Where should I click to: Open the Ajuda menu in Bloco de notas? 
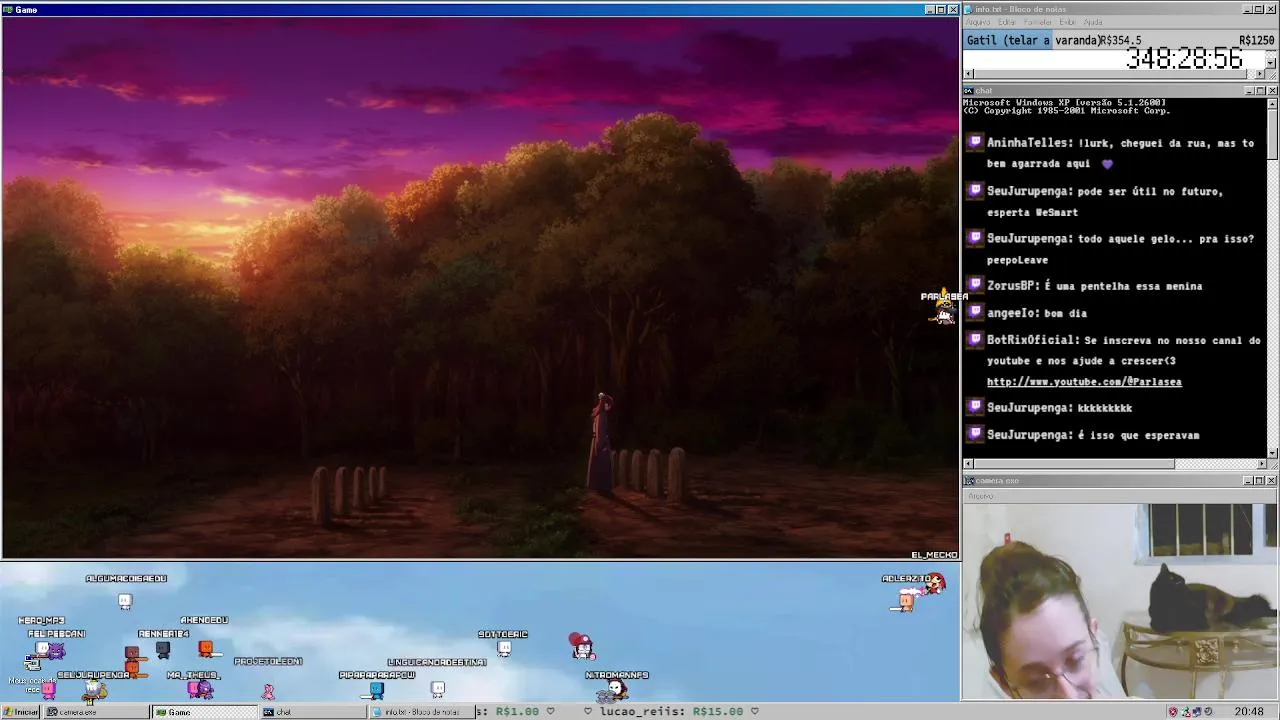(1093, 22)
